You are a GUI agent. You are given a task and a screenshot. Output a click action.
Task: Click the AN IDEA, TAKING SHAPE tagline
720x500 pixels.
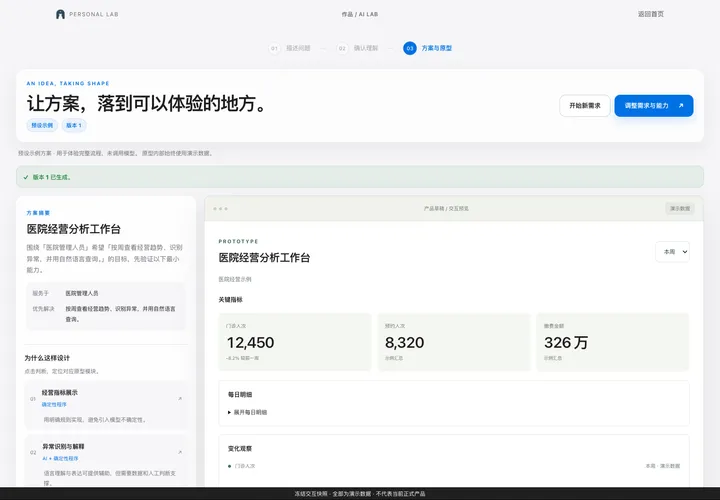coord(68,84)
